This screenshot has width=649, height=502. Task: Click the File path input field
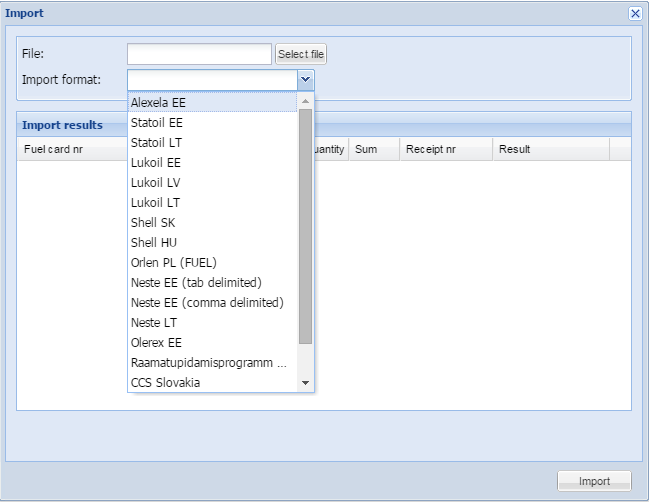[199, 54]
